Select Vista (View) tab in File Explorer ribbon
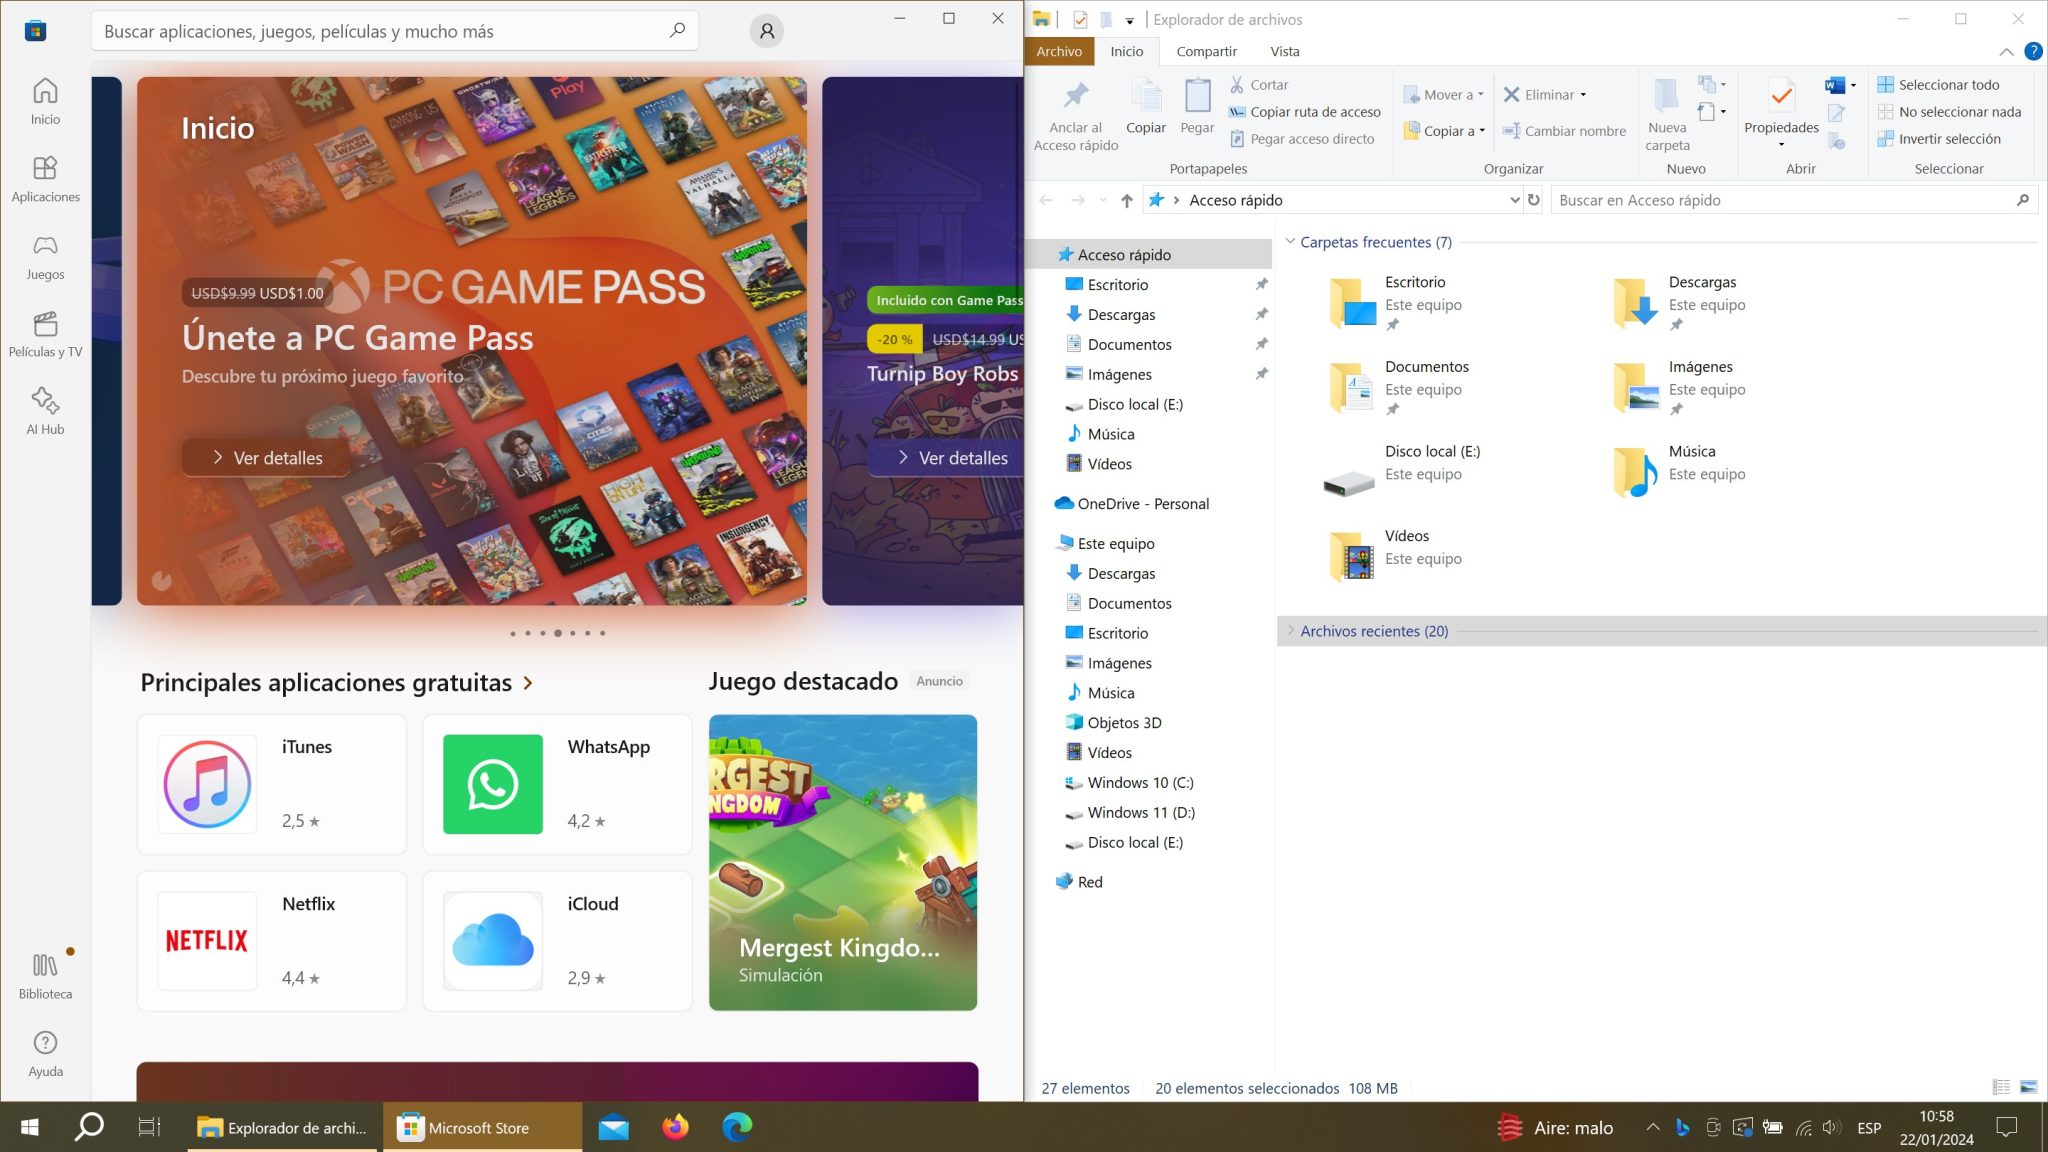Screen dimensions: 2048x1152 coord(1284,51)
